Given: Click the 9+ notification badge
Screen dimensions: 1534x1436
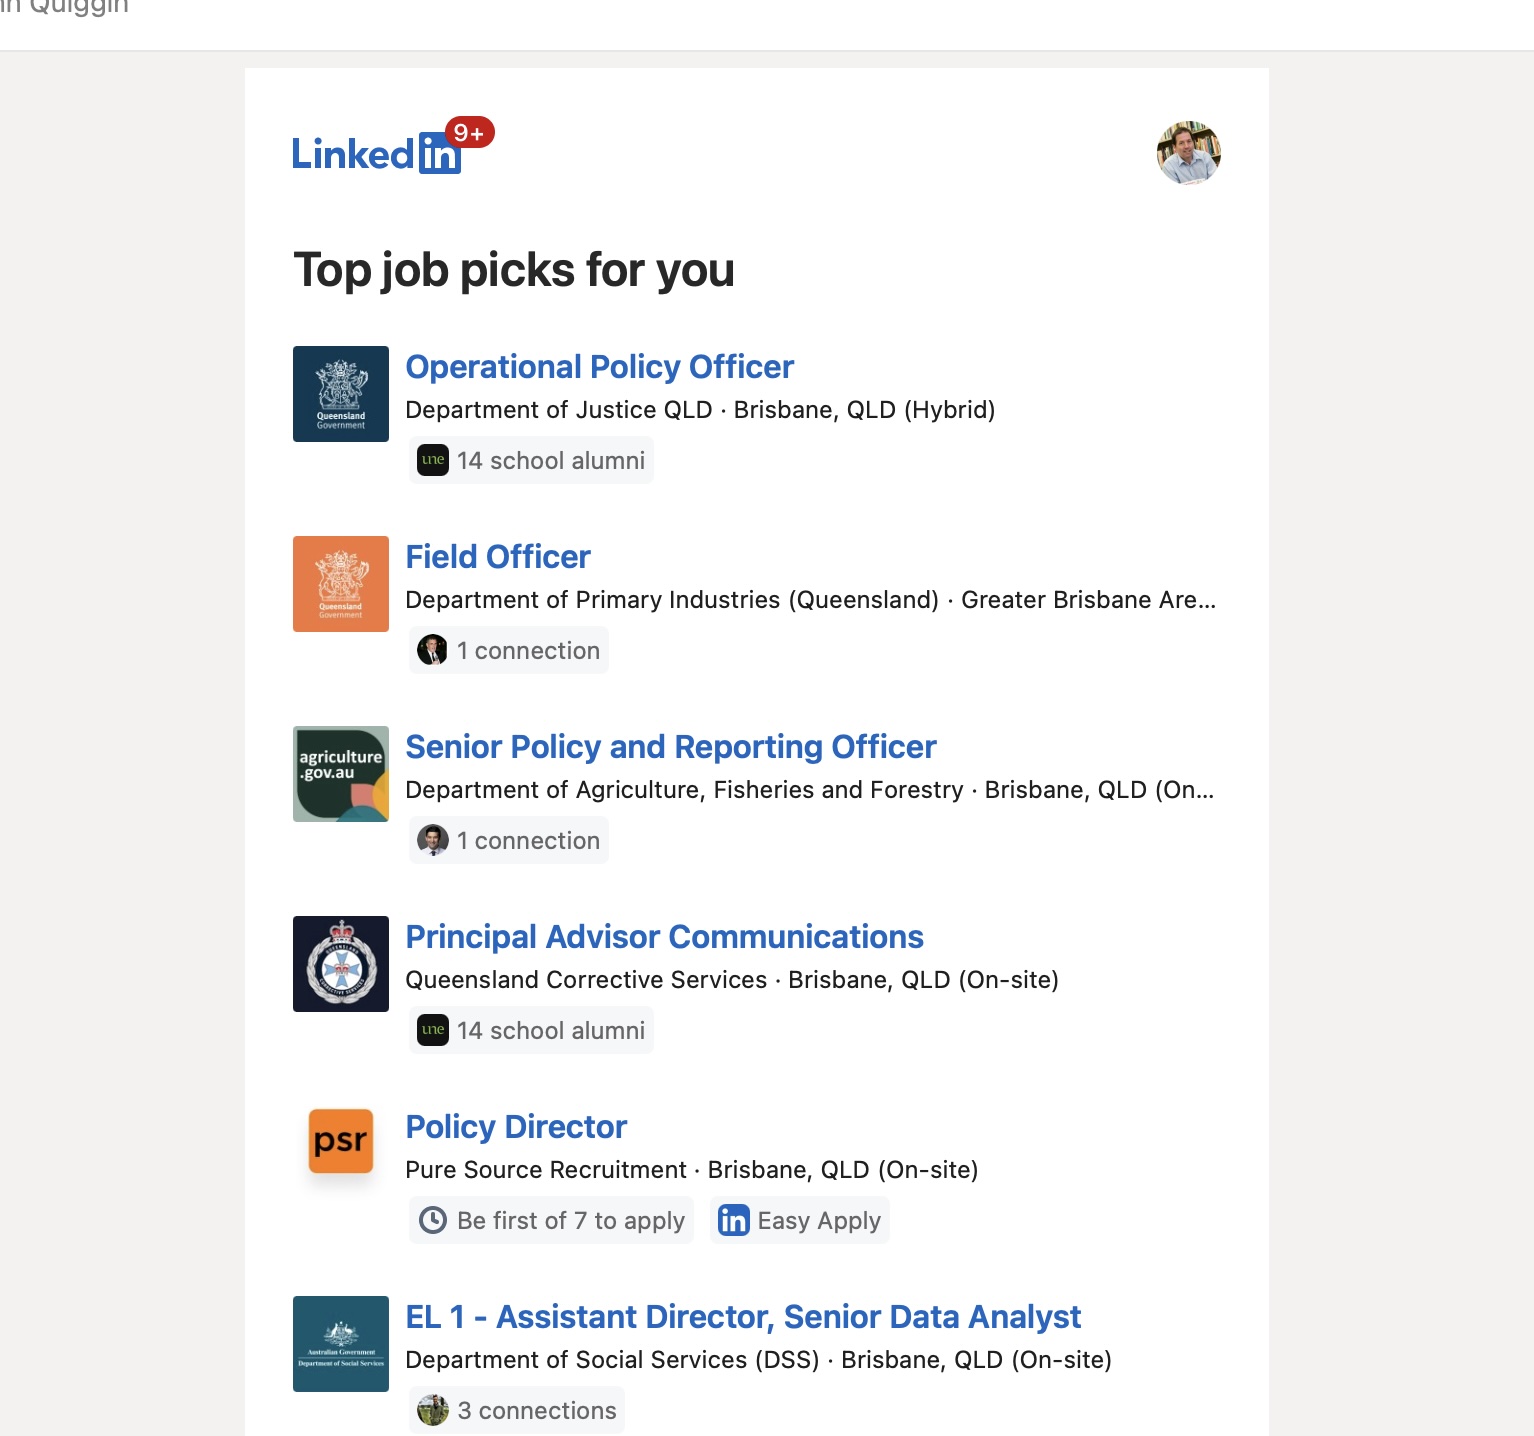Looking at the screenshot, I should (x=469, y=132).
